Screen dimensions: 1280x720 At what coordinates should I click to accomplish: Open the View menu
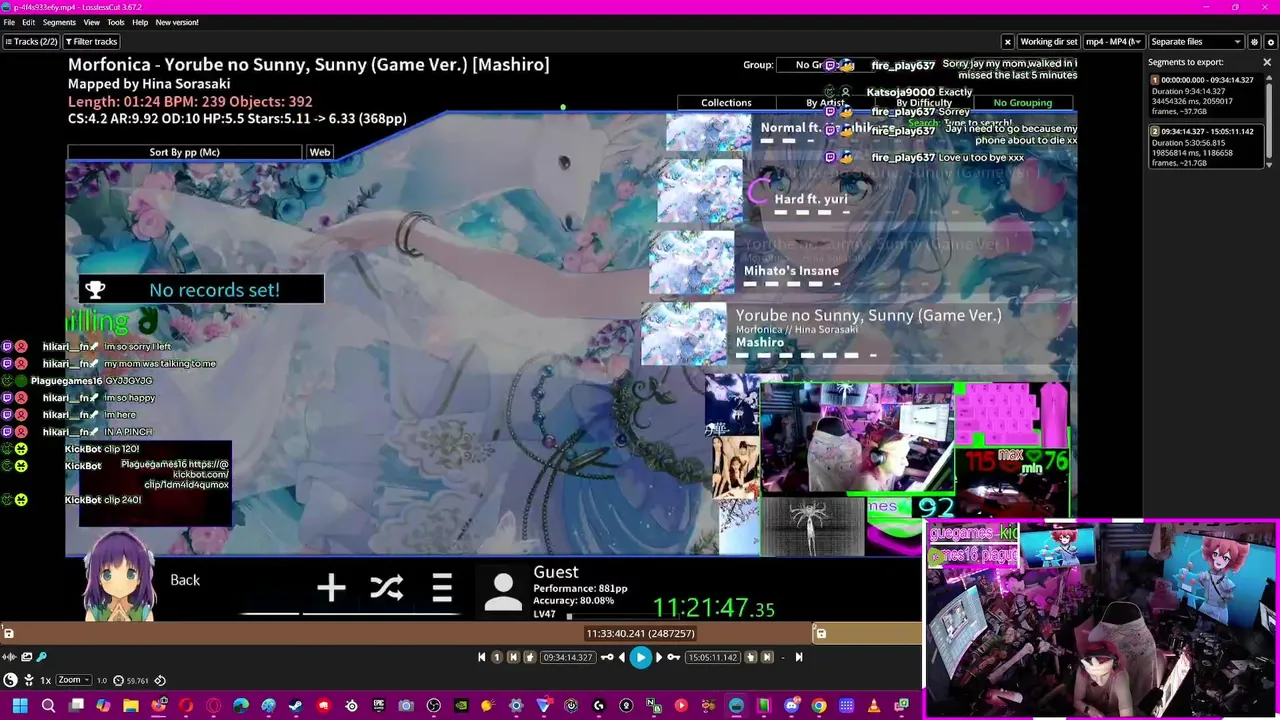[x=91, y=22]
